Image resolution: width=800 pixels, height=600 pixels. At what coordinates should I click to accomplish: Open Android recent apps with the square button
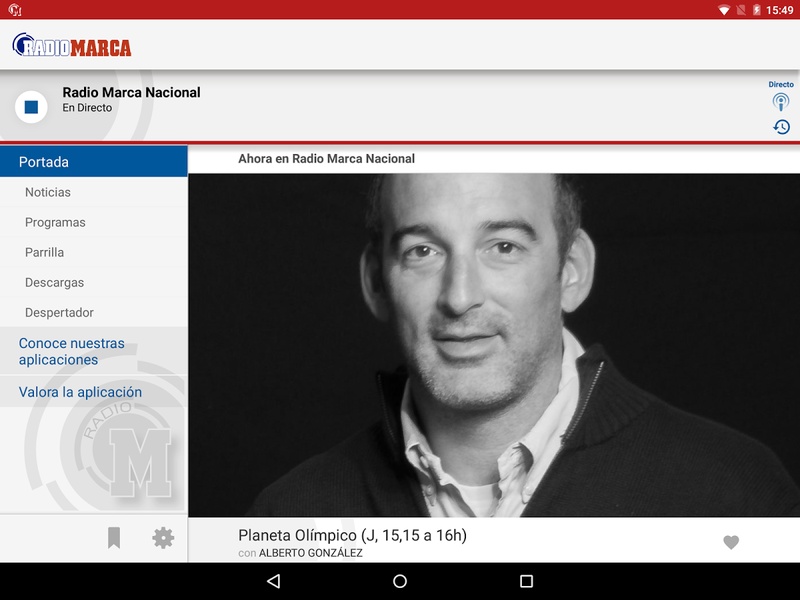[527, 581]
